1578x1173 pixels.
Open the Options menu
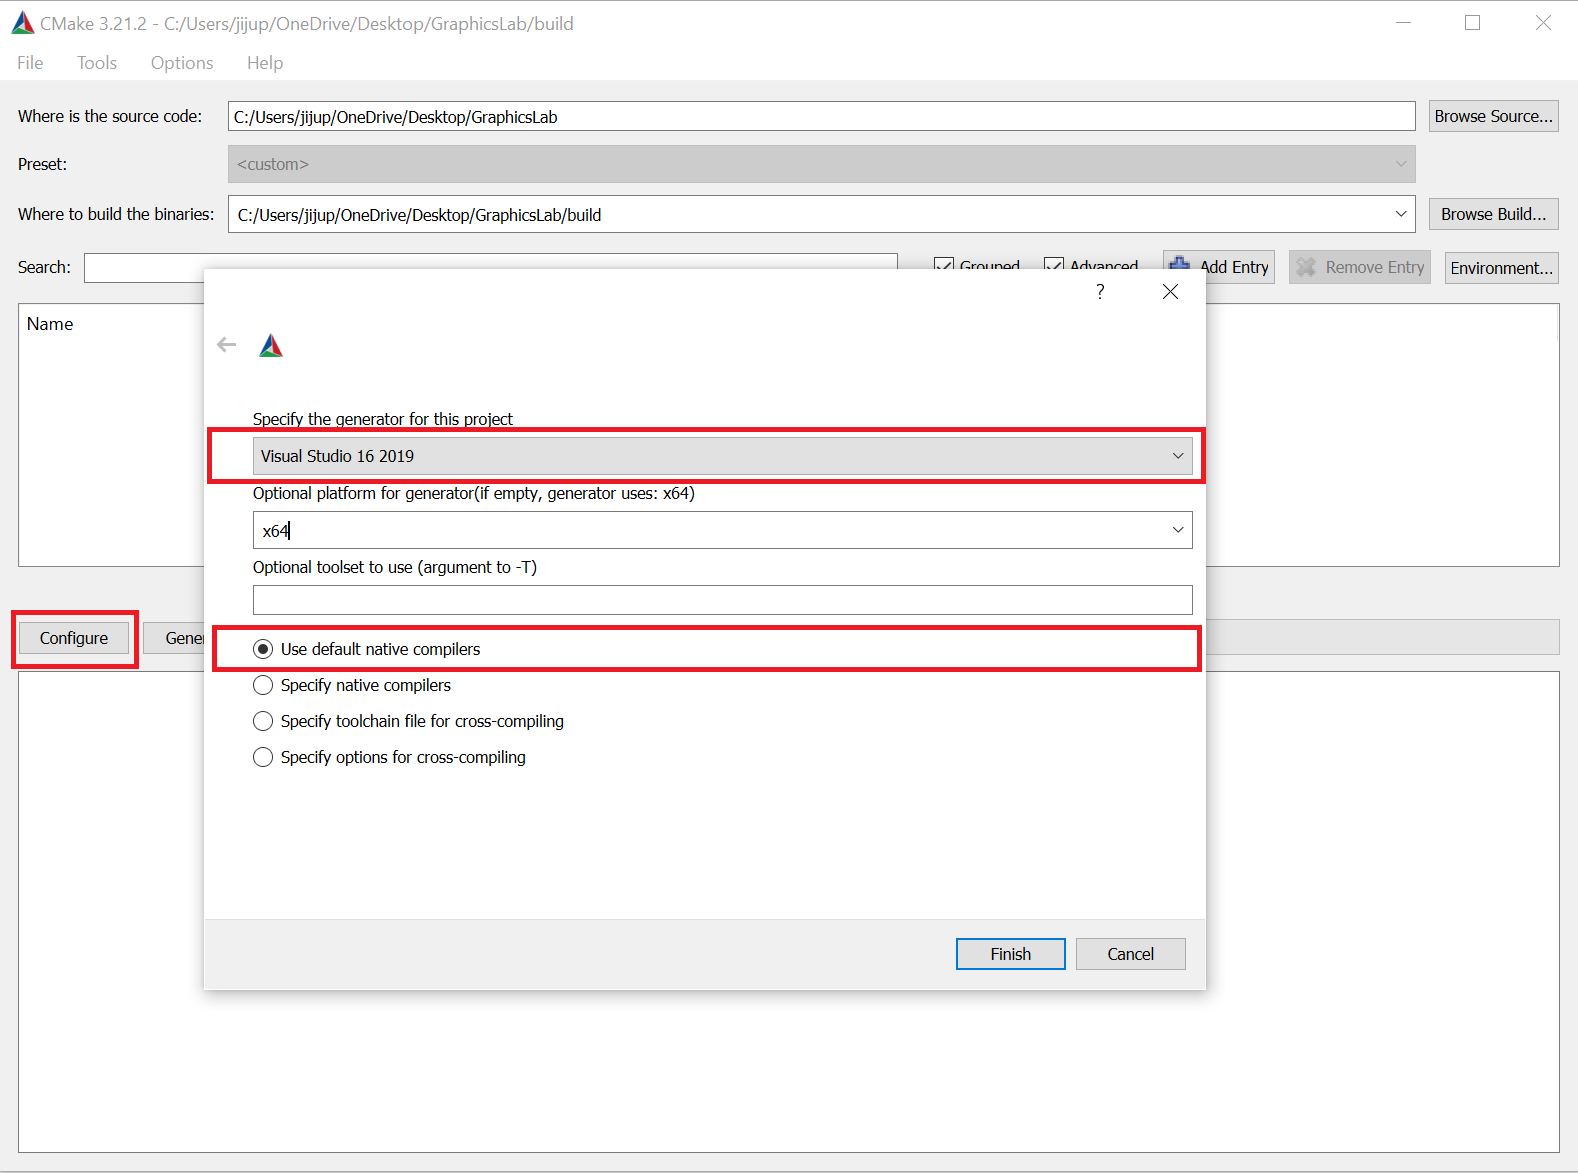click(182, 62)
